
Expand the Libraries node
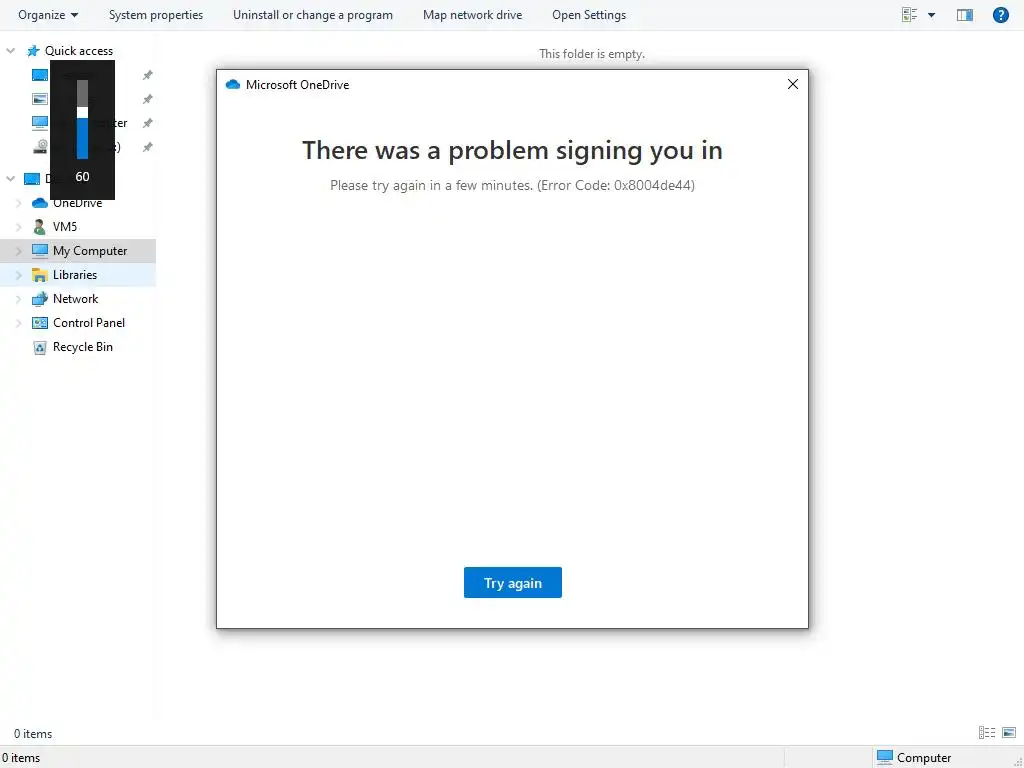point(18,276)
